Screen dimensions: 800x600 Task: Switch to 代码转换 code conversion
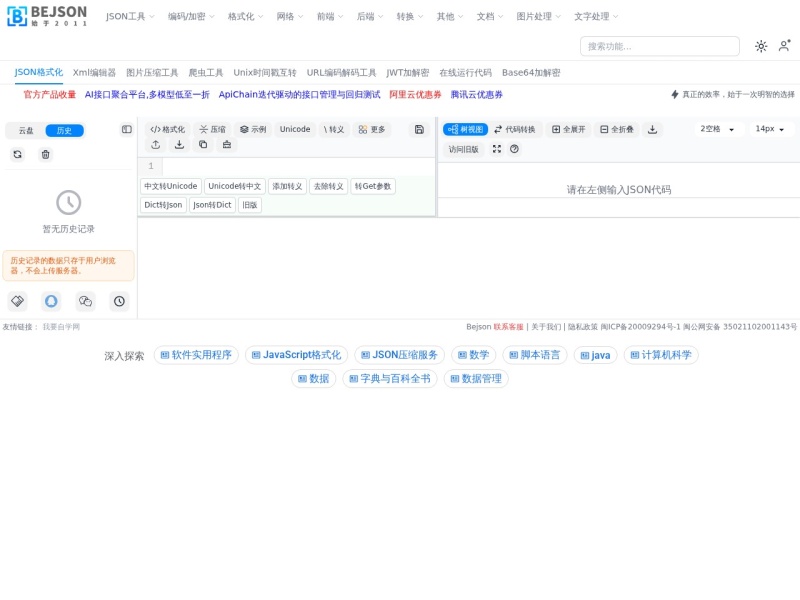coord(515,130)
